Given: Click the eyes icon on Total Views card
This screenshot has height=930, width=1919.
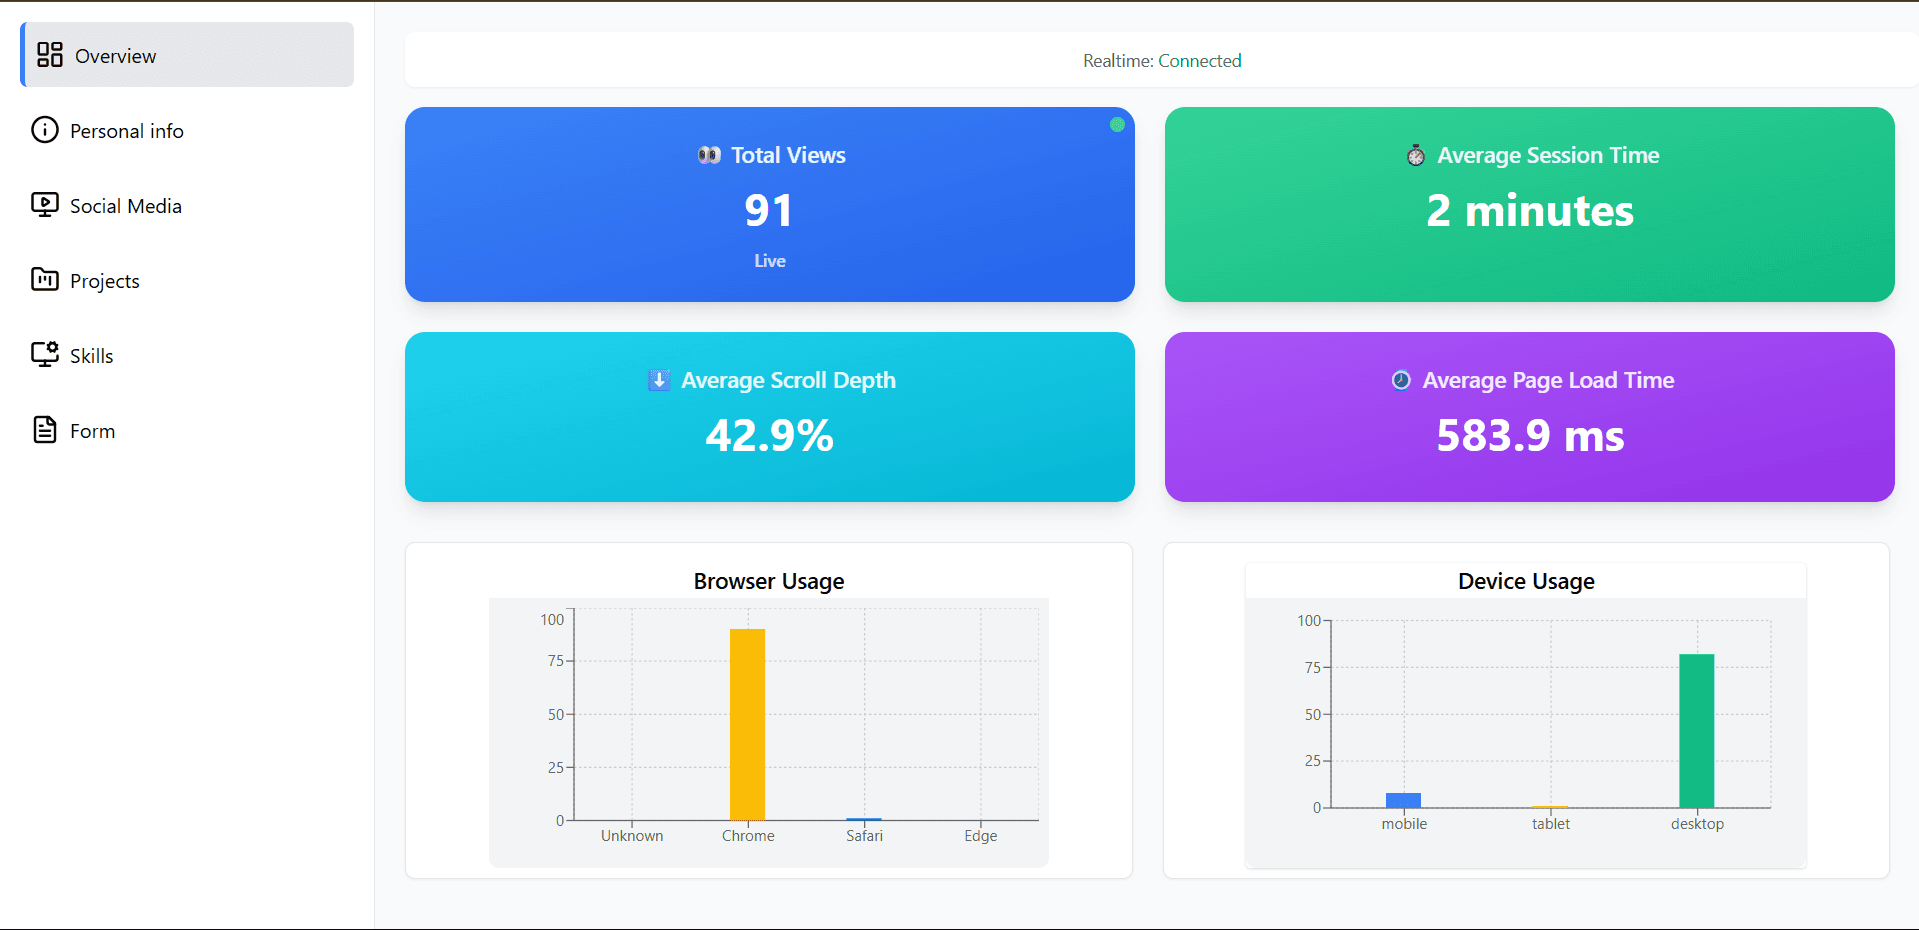Looking at the screenshot, I should (710, 155).
